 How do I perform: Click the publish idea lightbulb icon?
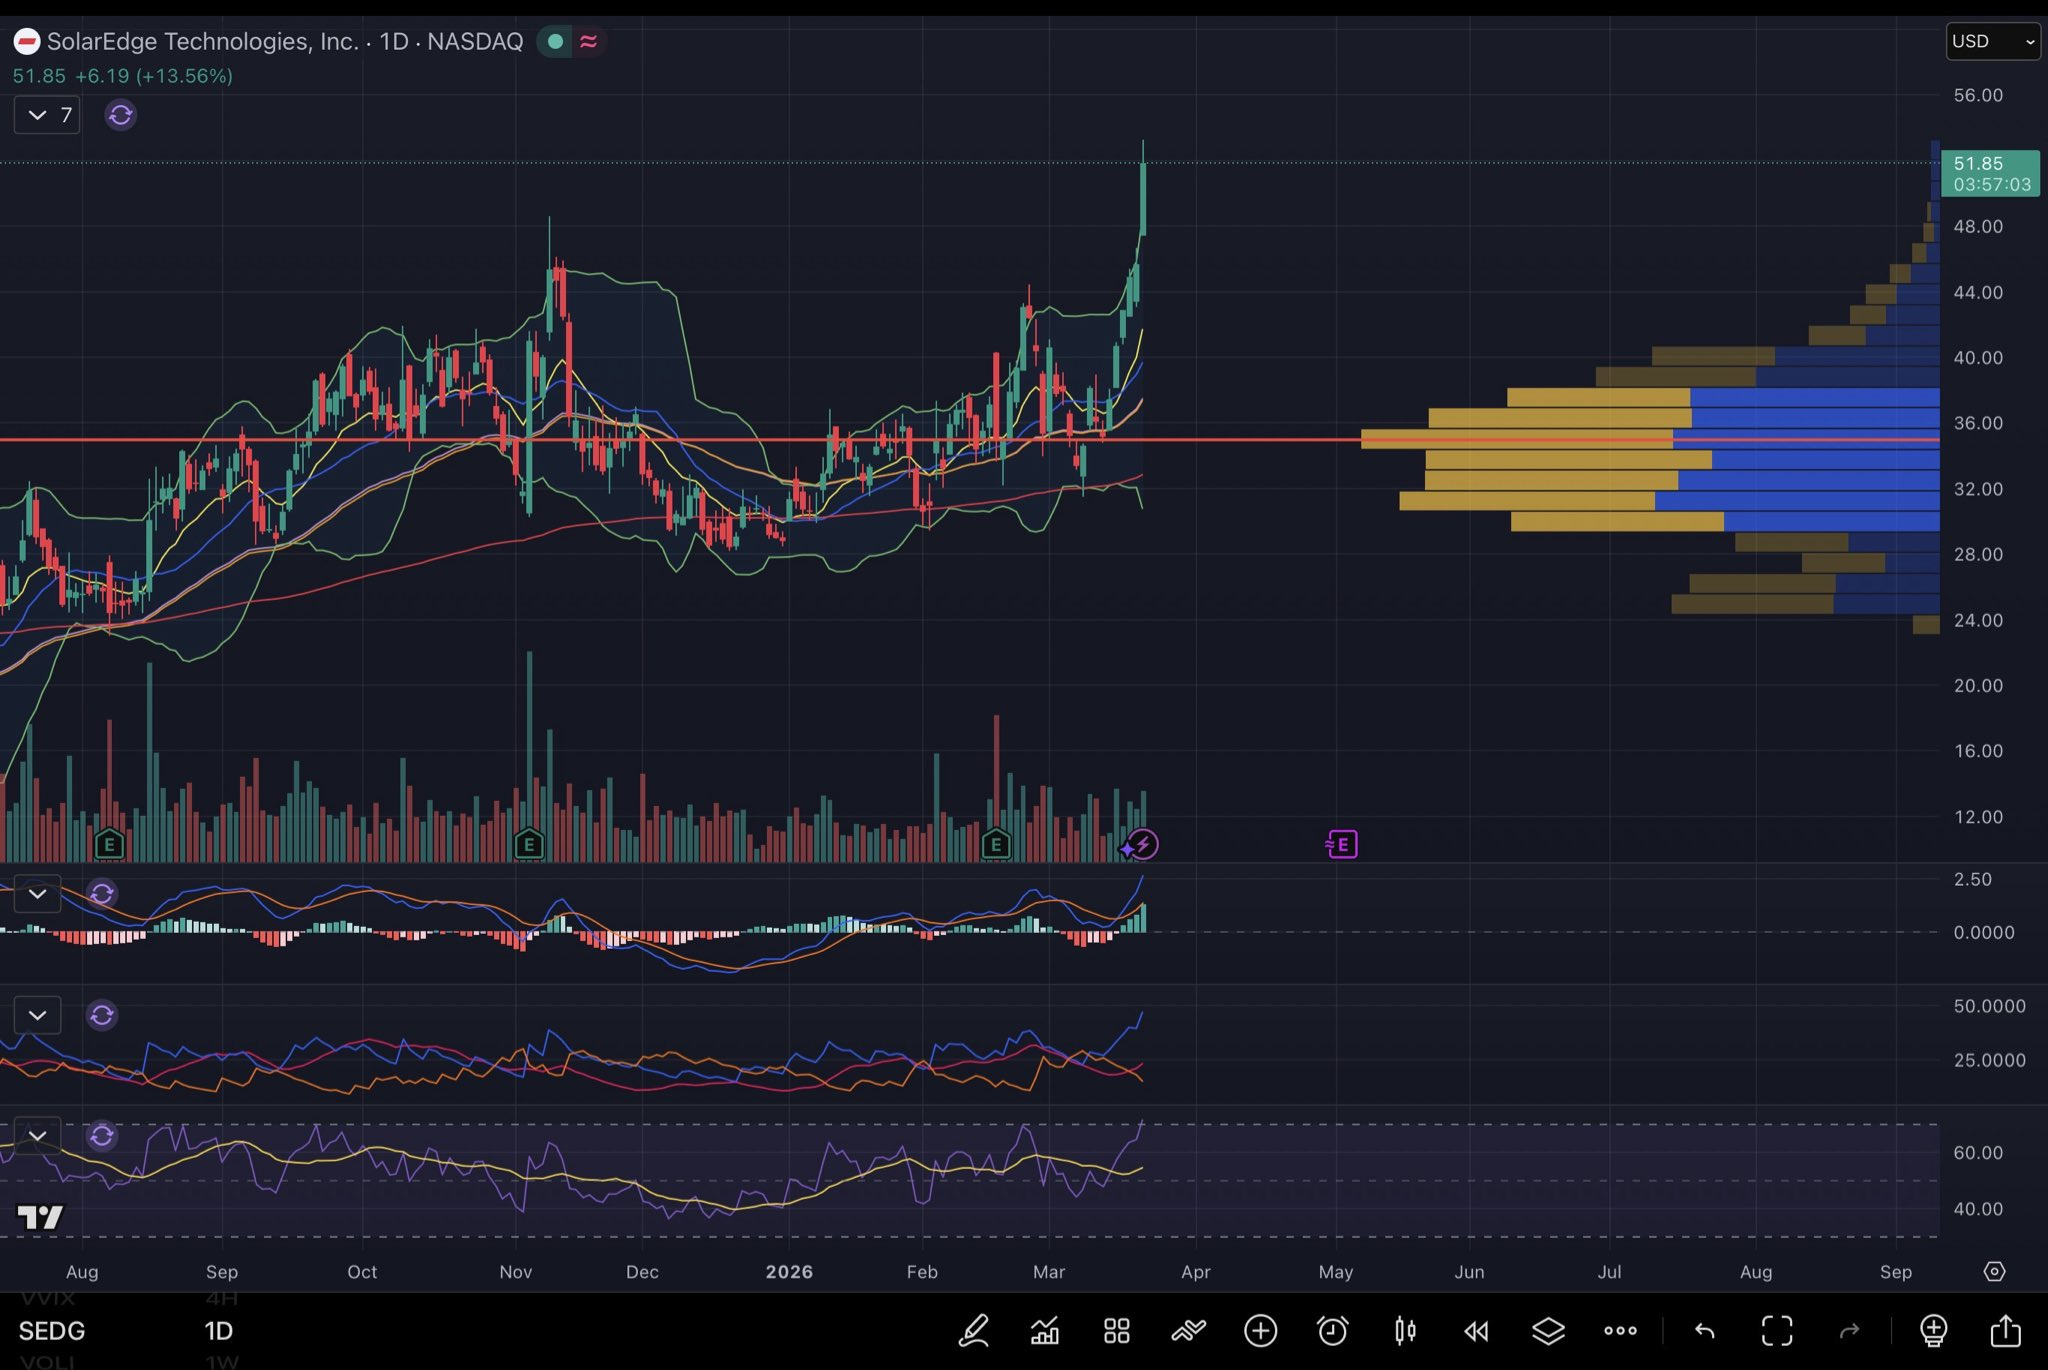coord(1933,1331)
